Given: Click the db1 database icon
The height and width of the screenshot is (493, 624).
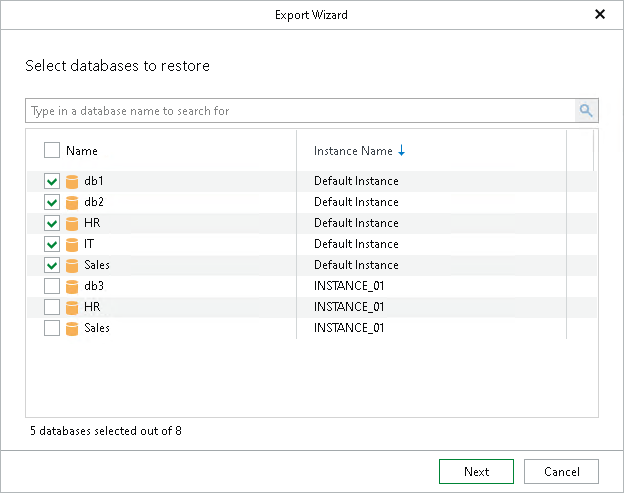Looking at the screenshot, I should coord(72,181).
